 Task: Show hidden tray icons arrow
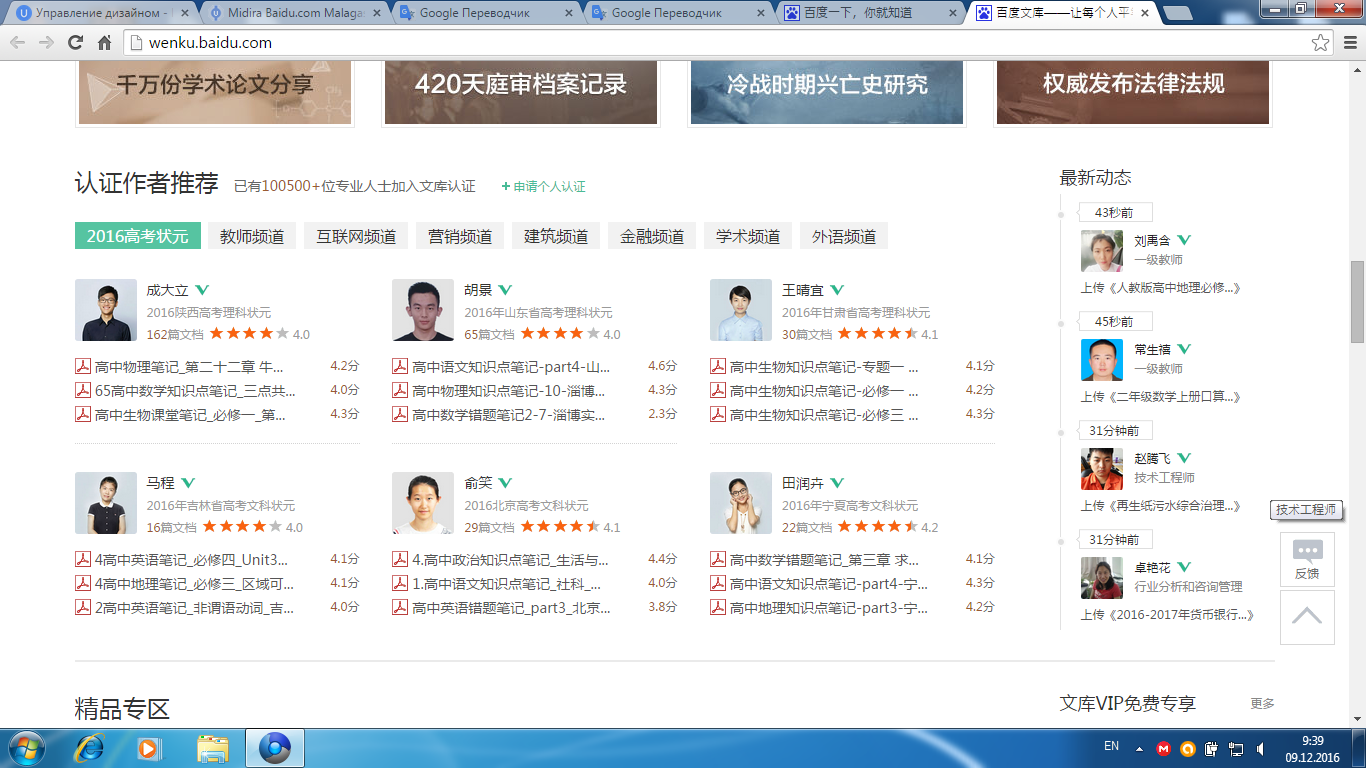(1139, 748)
